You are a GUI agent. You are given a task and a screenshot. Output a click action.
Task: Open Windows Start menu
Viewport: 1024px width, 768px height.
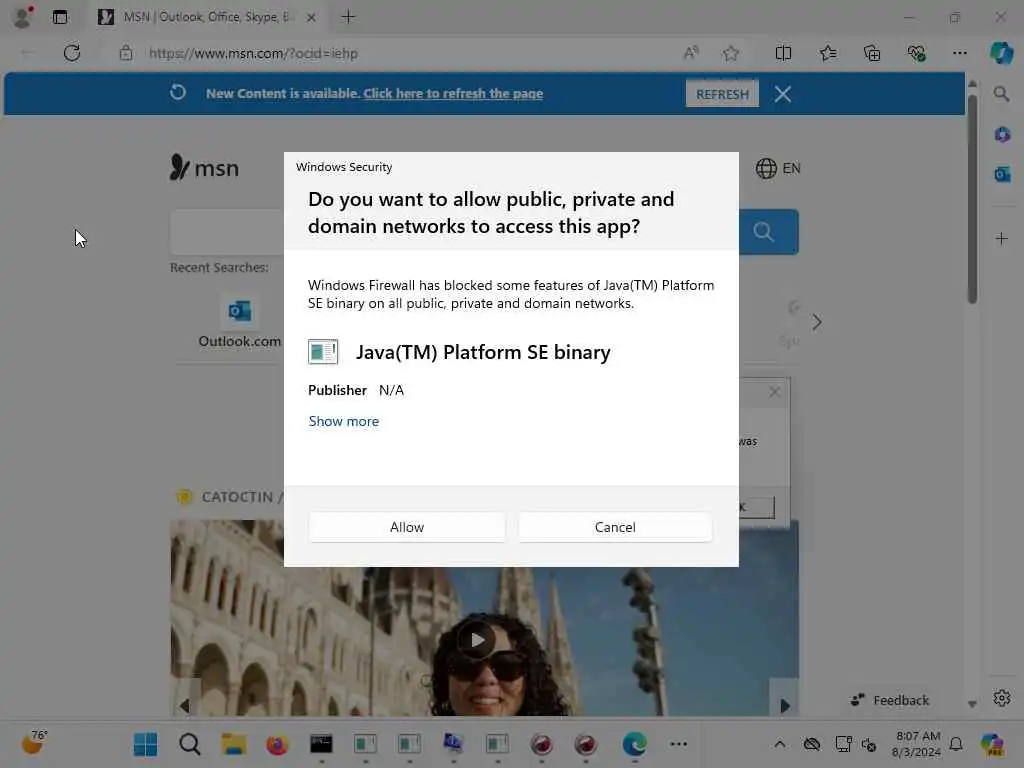tap(145, 744)
